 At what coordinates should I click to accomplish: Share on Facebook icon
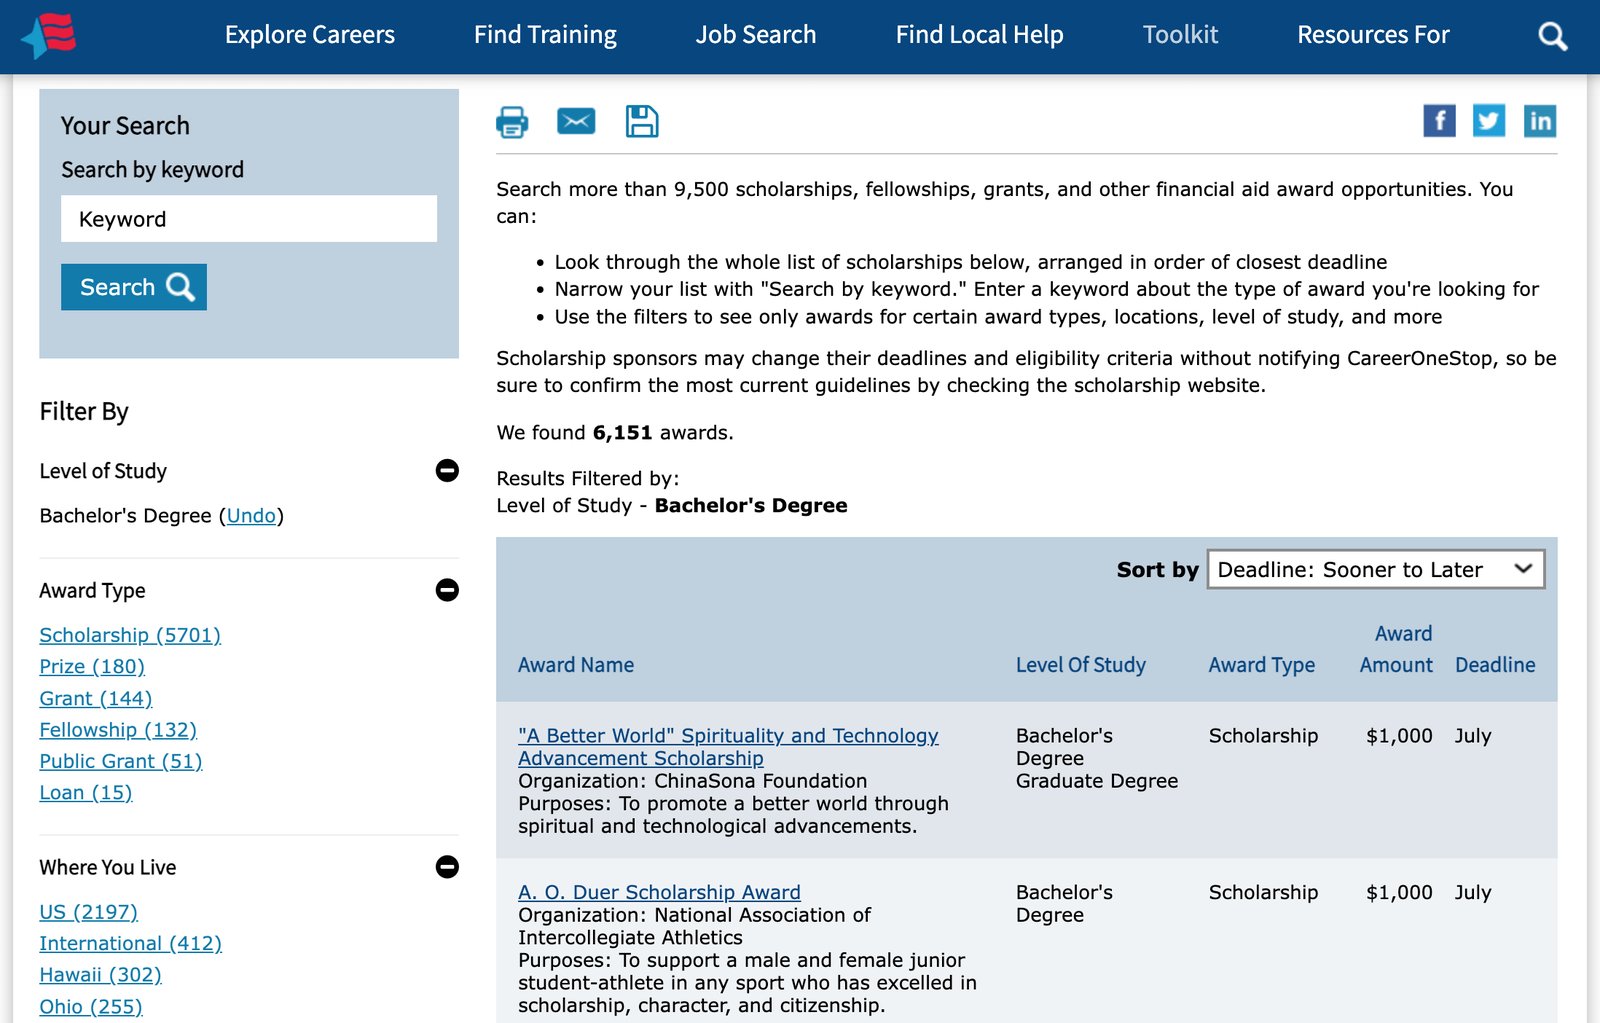click(1439, 121)
